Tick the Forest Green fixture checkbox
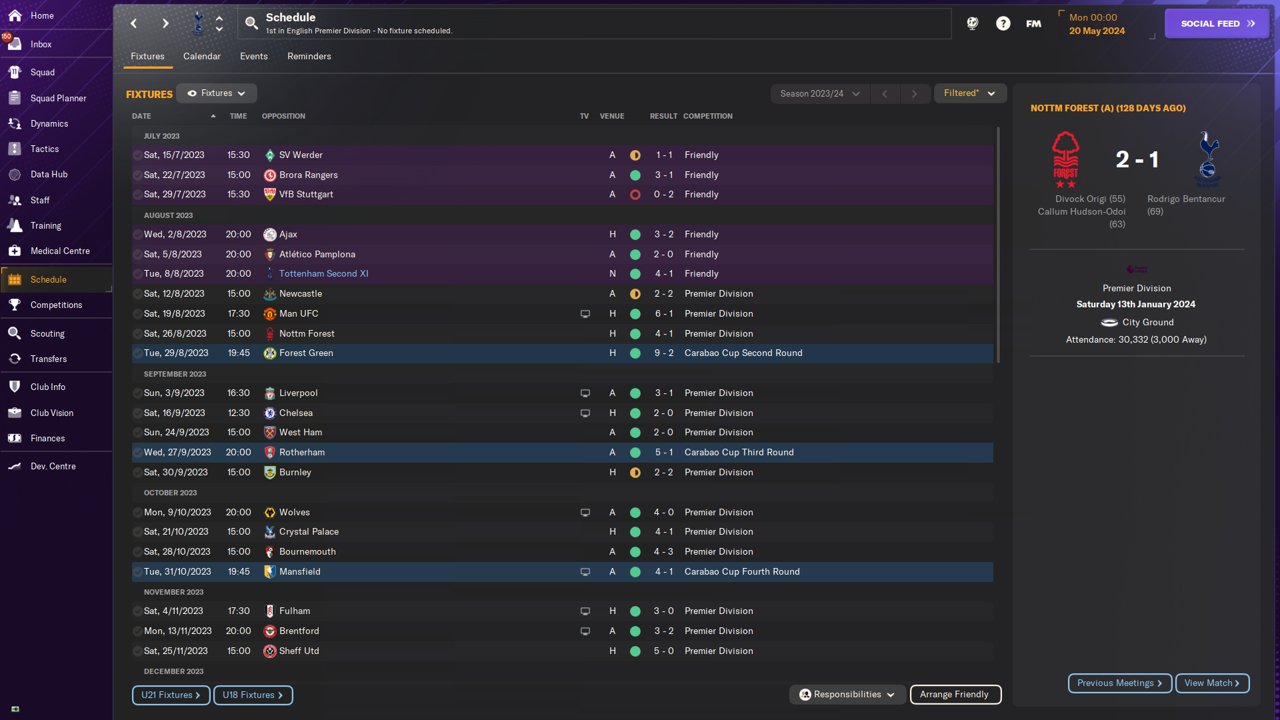The height and width of the screenshot is (720, 1280). coord(138,353)
